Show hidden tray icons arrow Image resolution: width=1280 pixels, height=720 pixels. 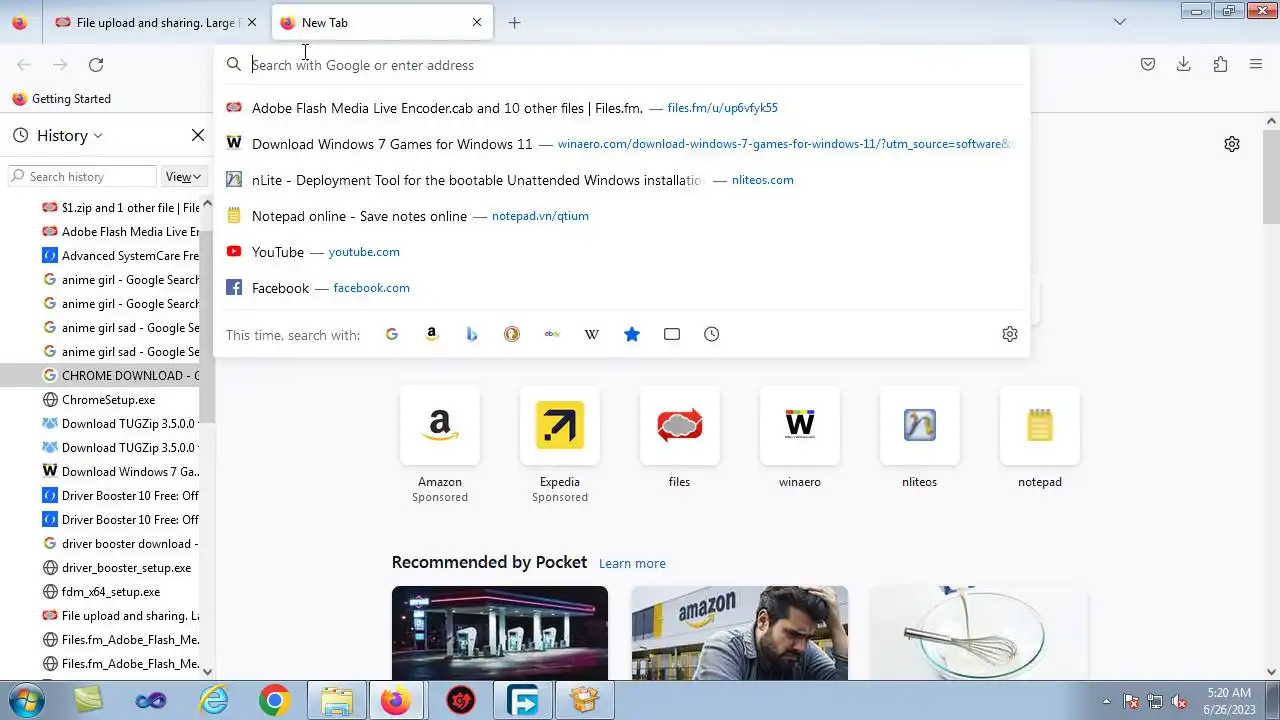pos(1106,701)
